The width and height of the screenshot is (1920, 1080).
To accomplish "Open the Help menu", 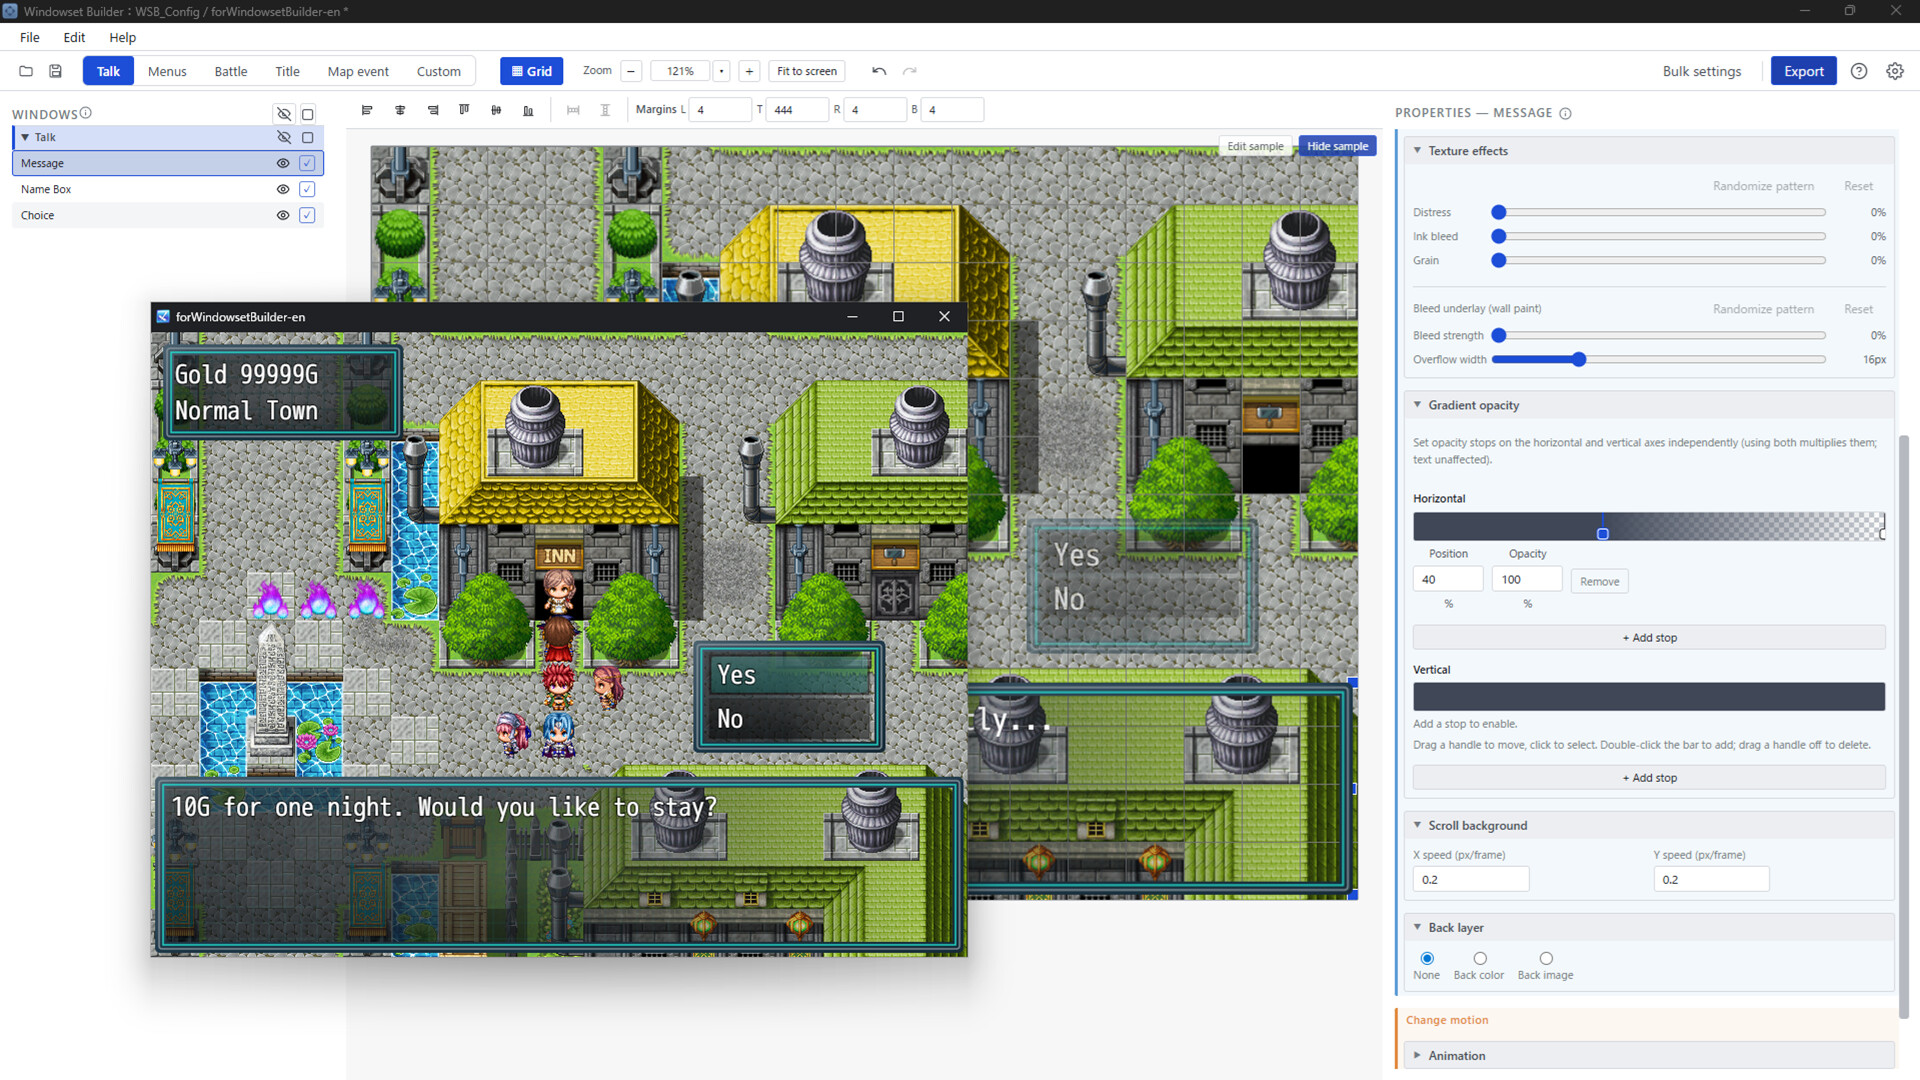I will tap(122, 37).
